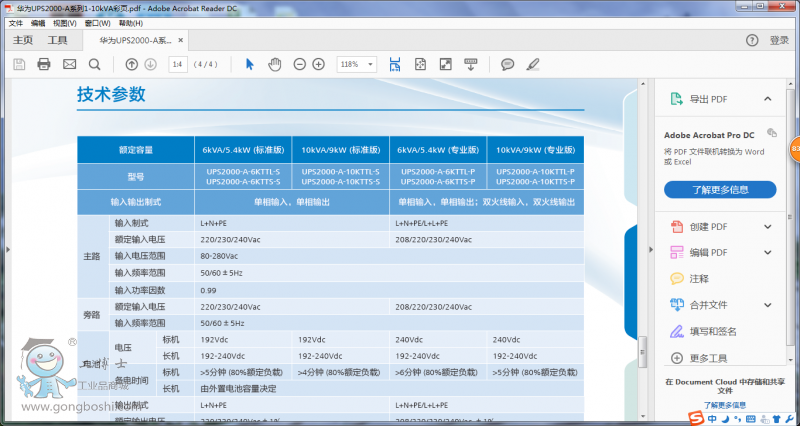
Task: Expand the 合并文件 section
Action: pyautogui.click(x=767, y=304)
